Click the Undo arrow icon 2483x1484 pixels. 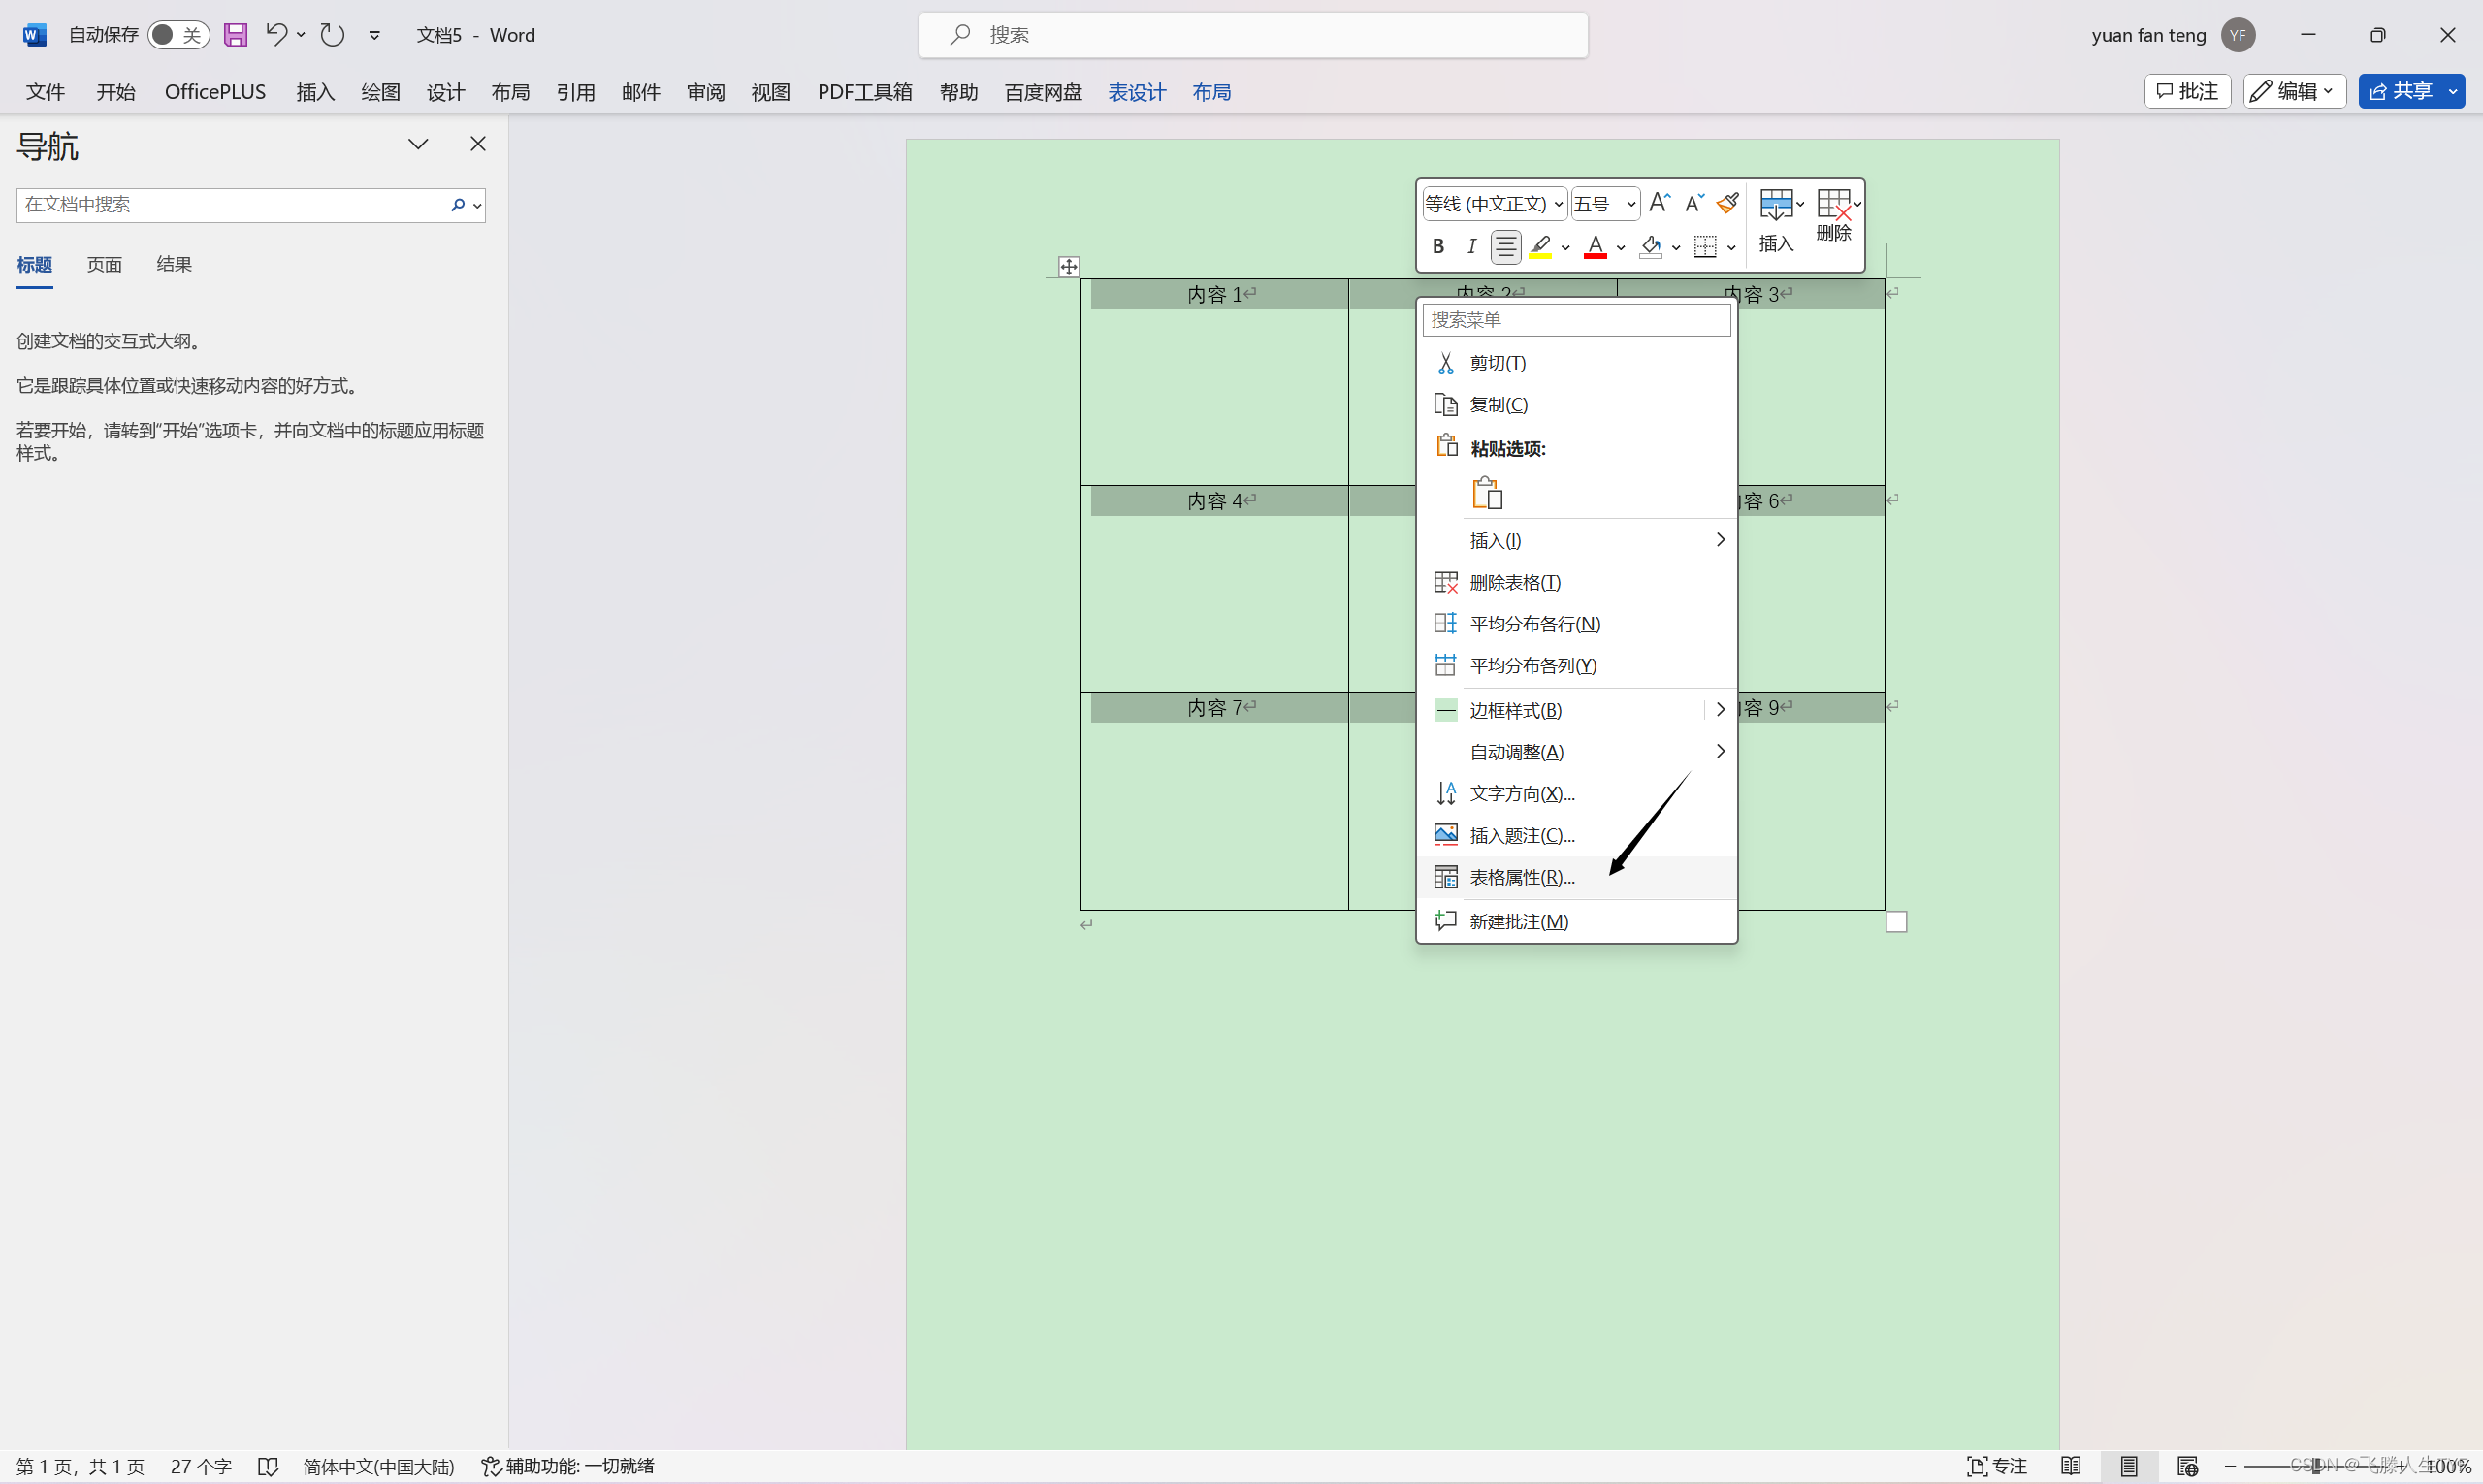[276, 35]
